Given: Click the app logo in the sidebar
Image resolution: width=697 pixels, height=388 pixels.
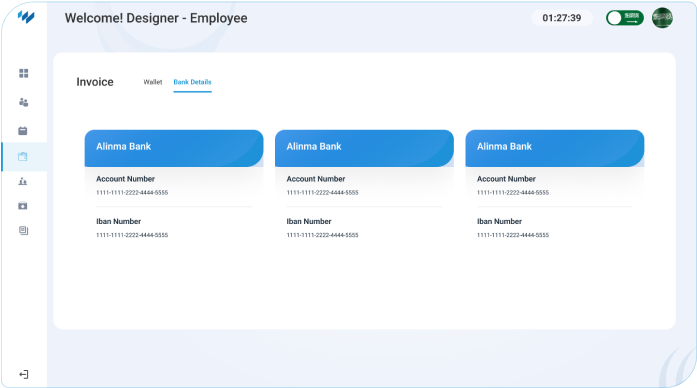Looking at the screenshot, I should (x=26, y=17).
